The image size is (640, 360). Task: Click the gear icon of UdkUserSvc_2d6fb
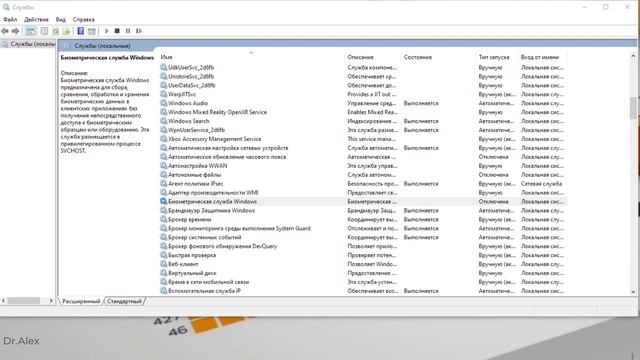click(x=164, y=67)
